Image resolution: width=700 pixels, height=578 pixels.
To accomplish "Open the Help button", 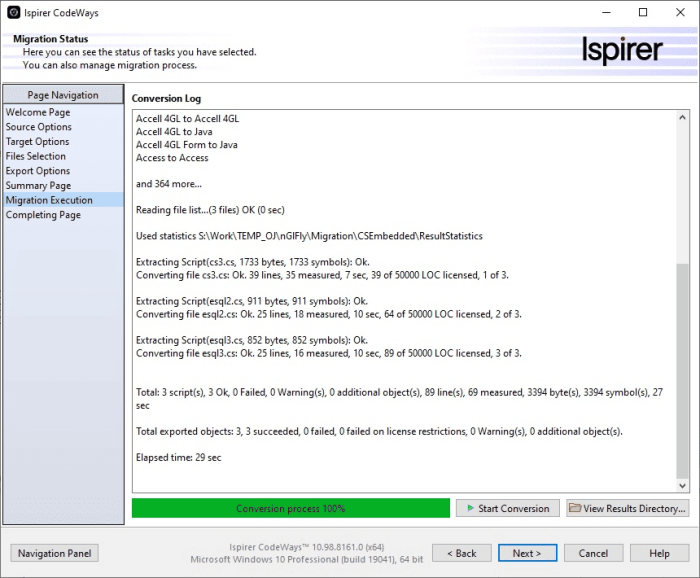I will 659,553.
